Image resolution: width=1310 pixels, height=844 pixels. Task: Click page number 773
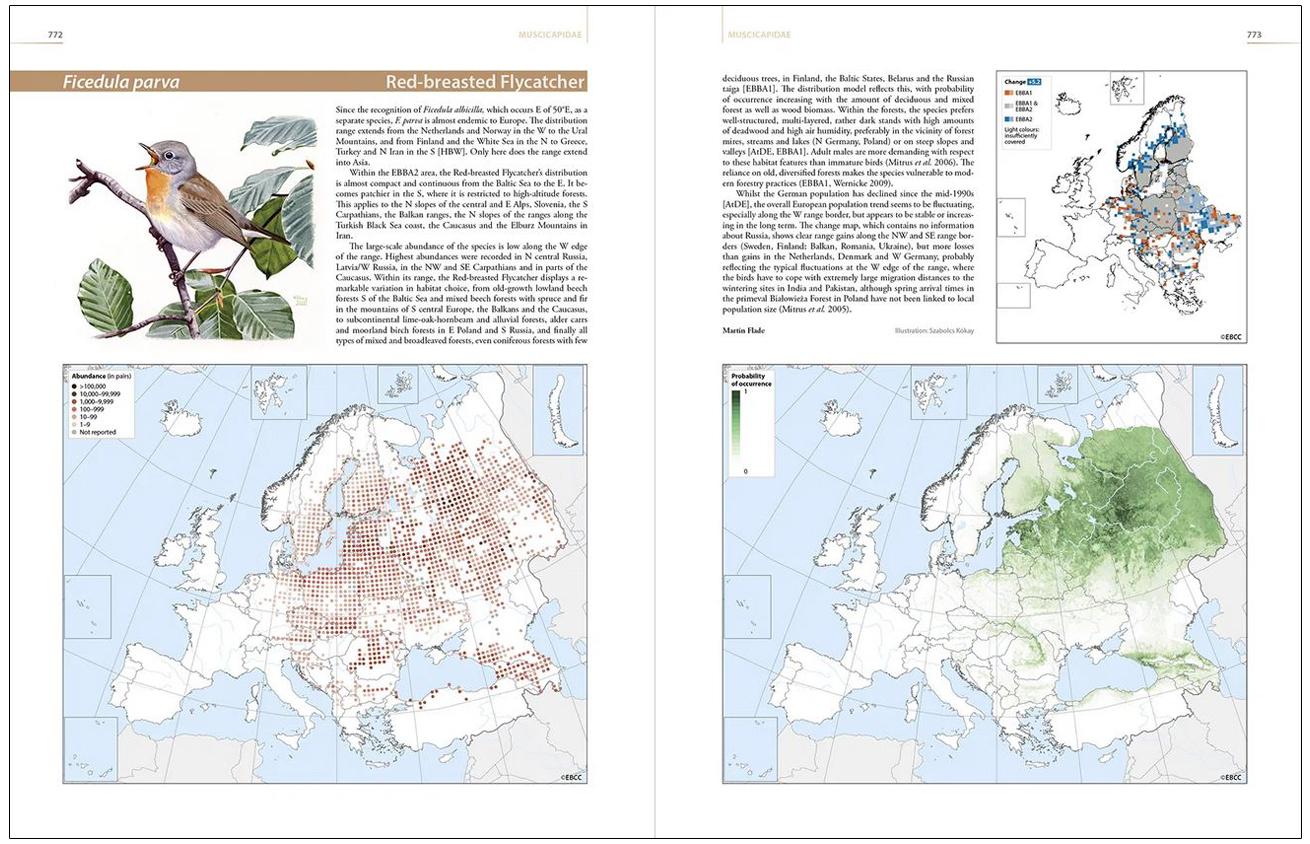(1254, 34)
